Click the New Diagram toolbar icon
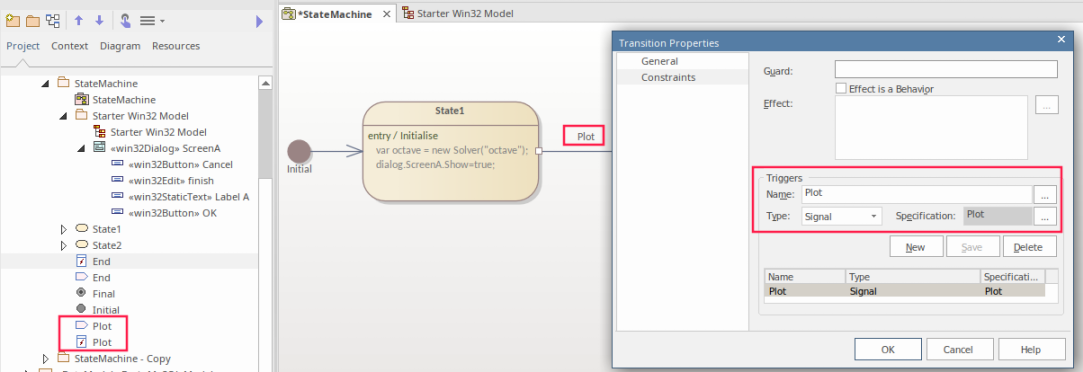The height and width of the screenshot is (372, 1083). click(52, 21)
